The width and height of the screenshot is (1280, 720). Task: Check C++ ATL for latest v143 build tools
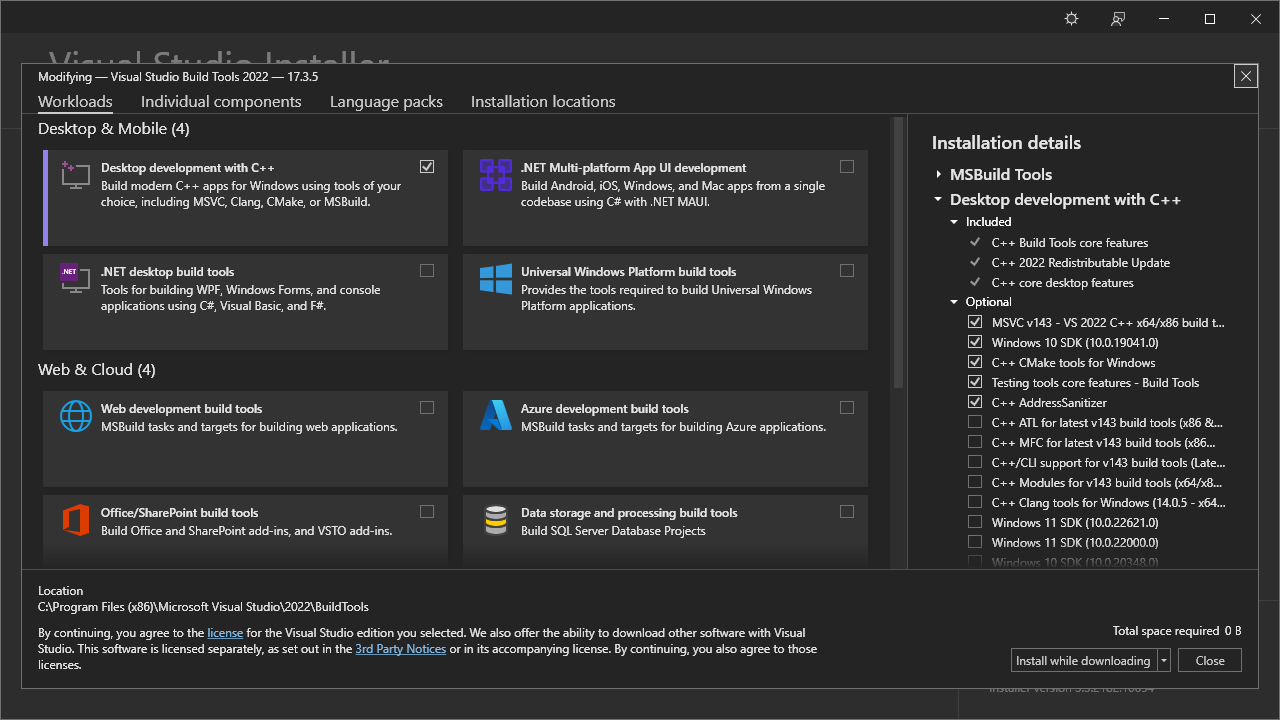point(975,422)
